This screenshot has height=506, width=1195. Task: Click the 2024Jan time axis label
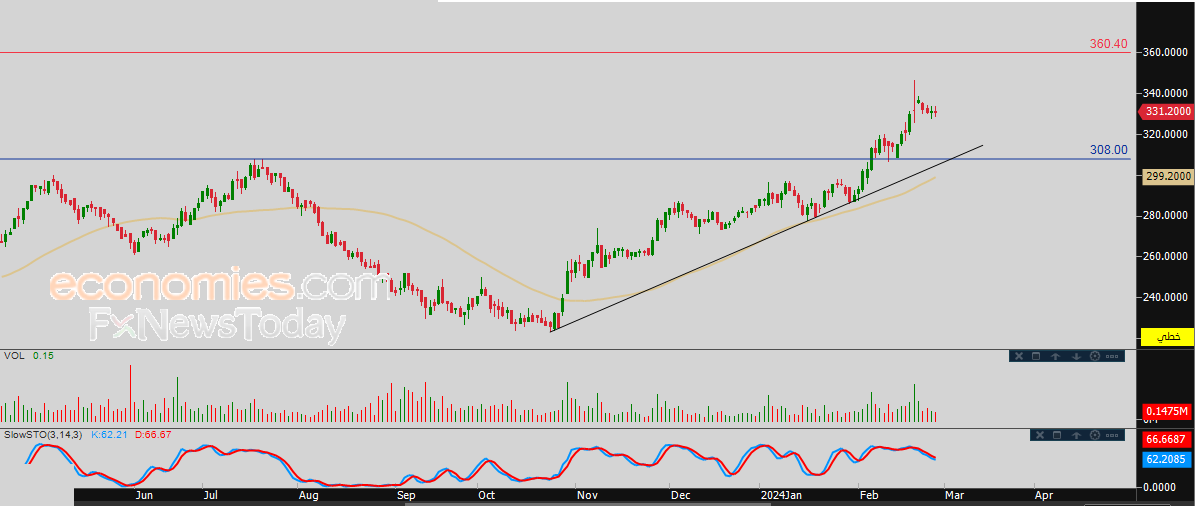coord(781,495)
